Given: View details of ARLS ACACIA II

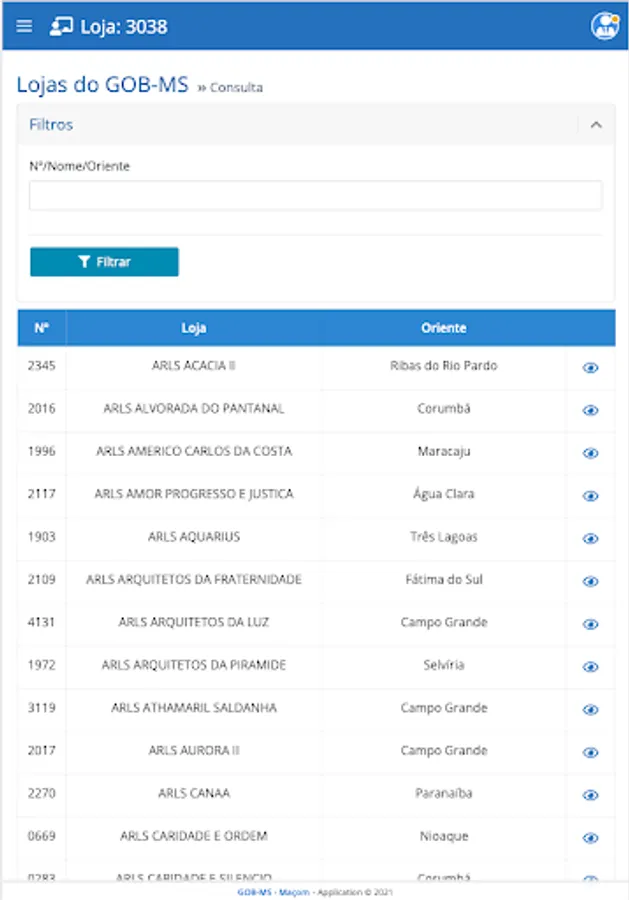Looking at the screenshot, I should (591, 367).
